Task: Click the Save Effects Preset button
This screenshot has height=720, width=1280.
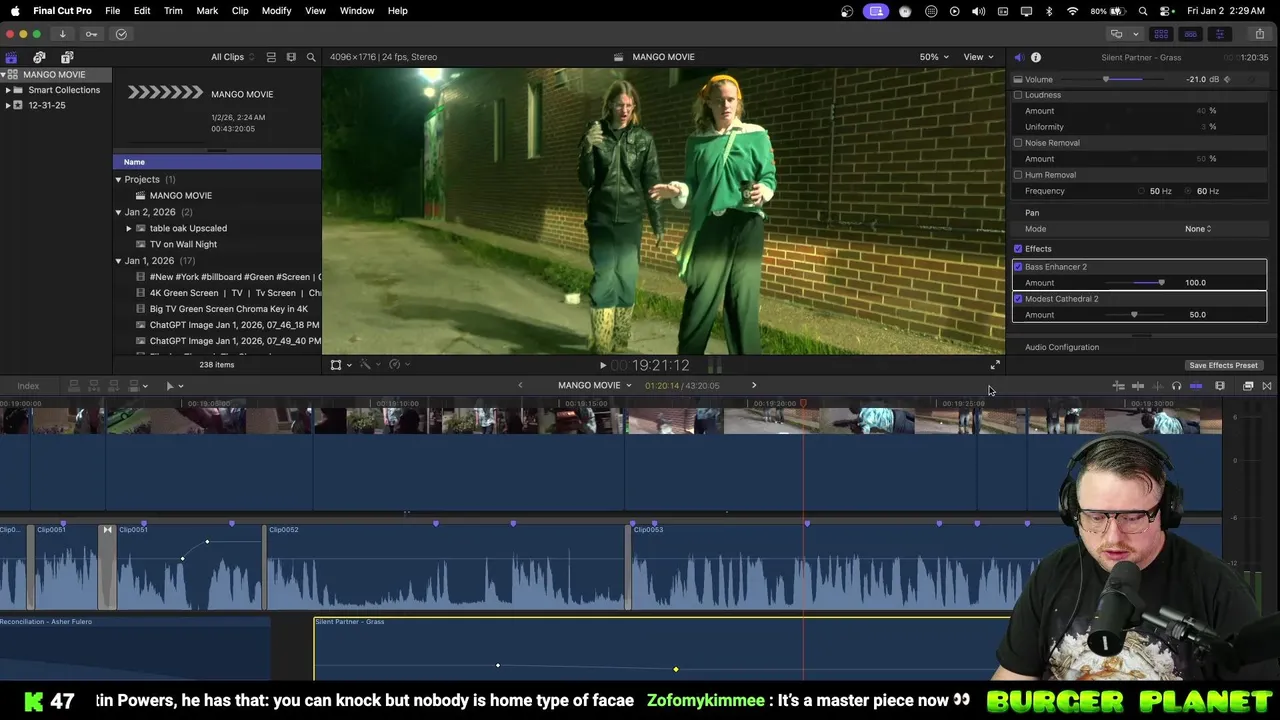Action: (x=1223, y=366)
